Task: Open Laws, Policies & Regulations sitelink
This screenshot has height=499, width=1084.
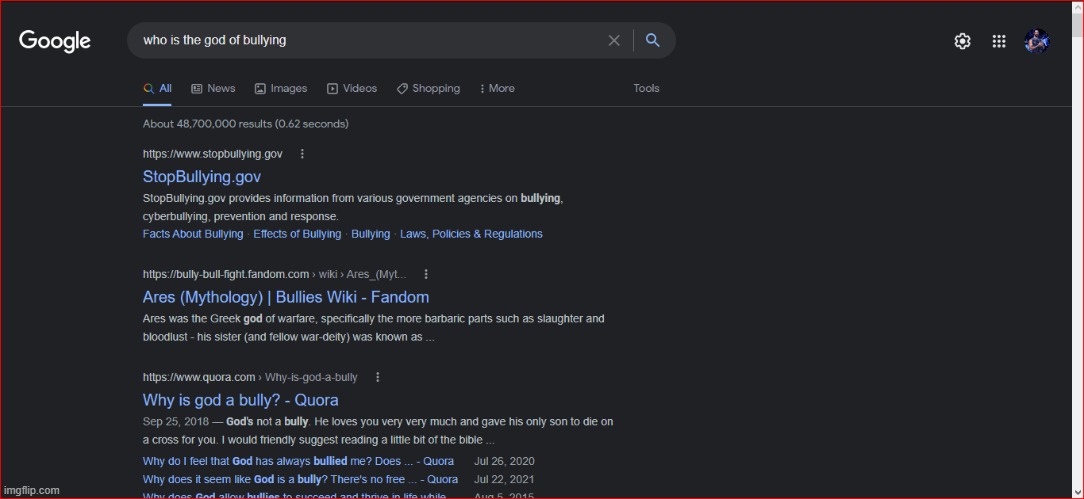Action: [x=471, y=234]
